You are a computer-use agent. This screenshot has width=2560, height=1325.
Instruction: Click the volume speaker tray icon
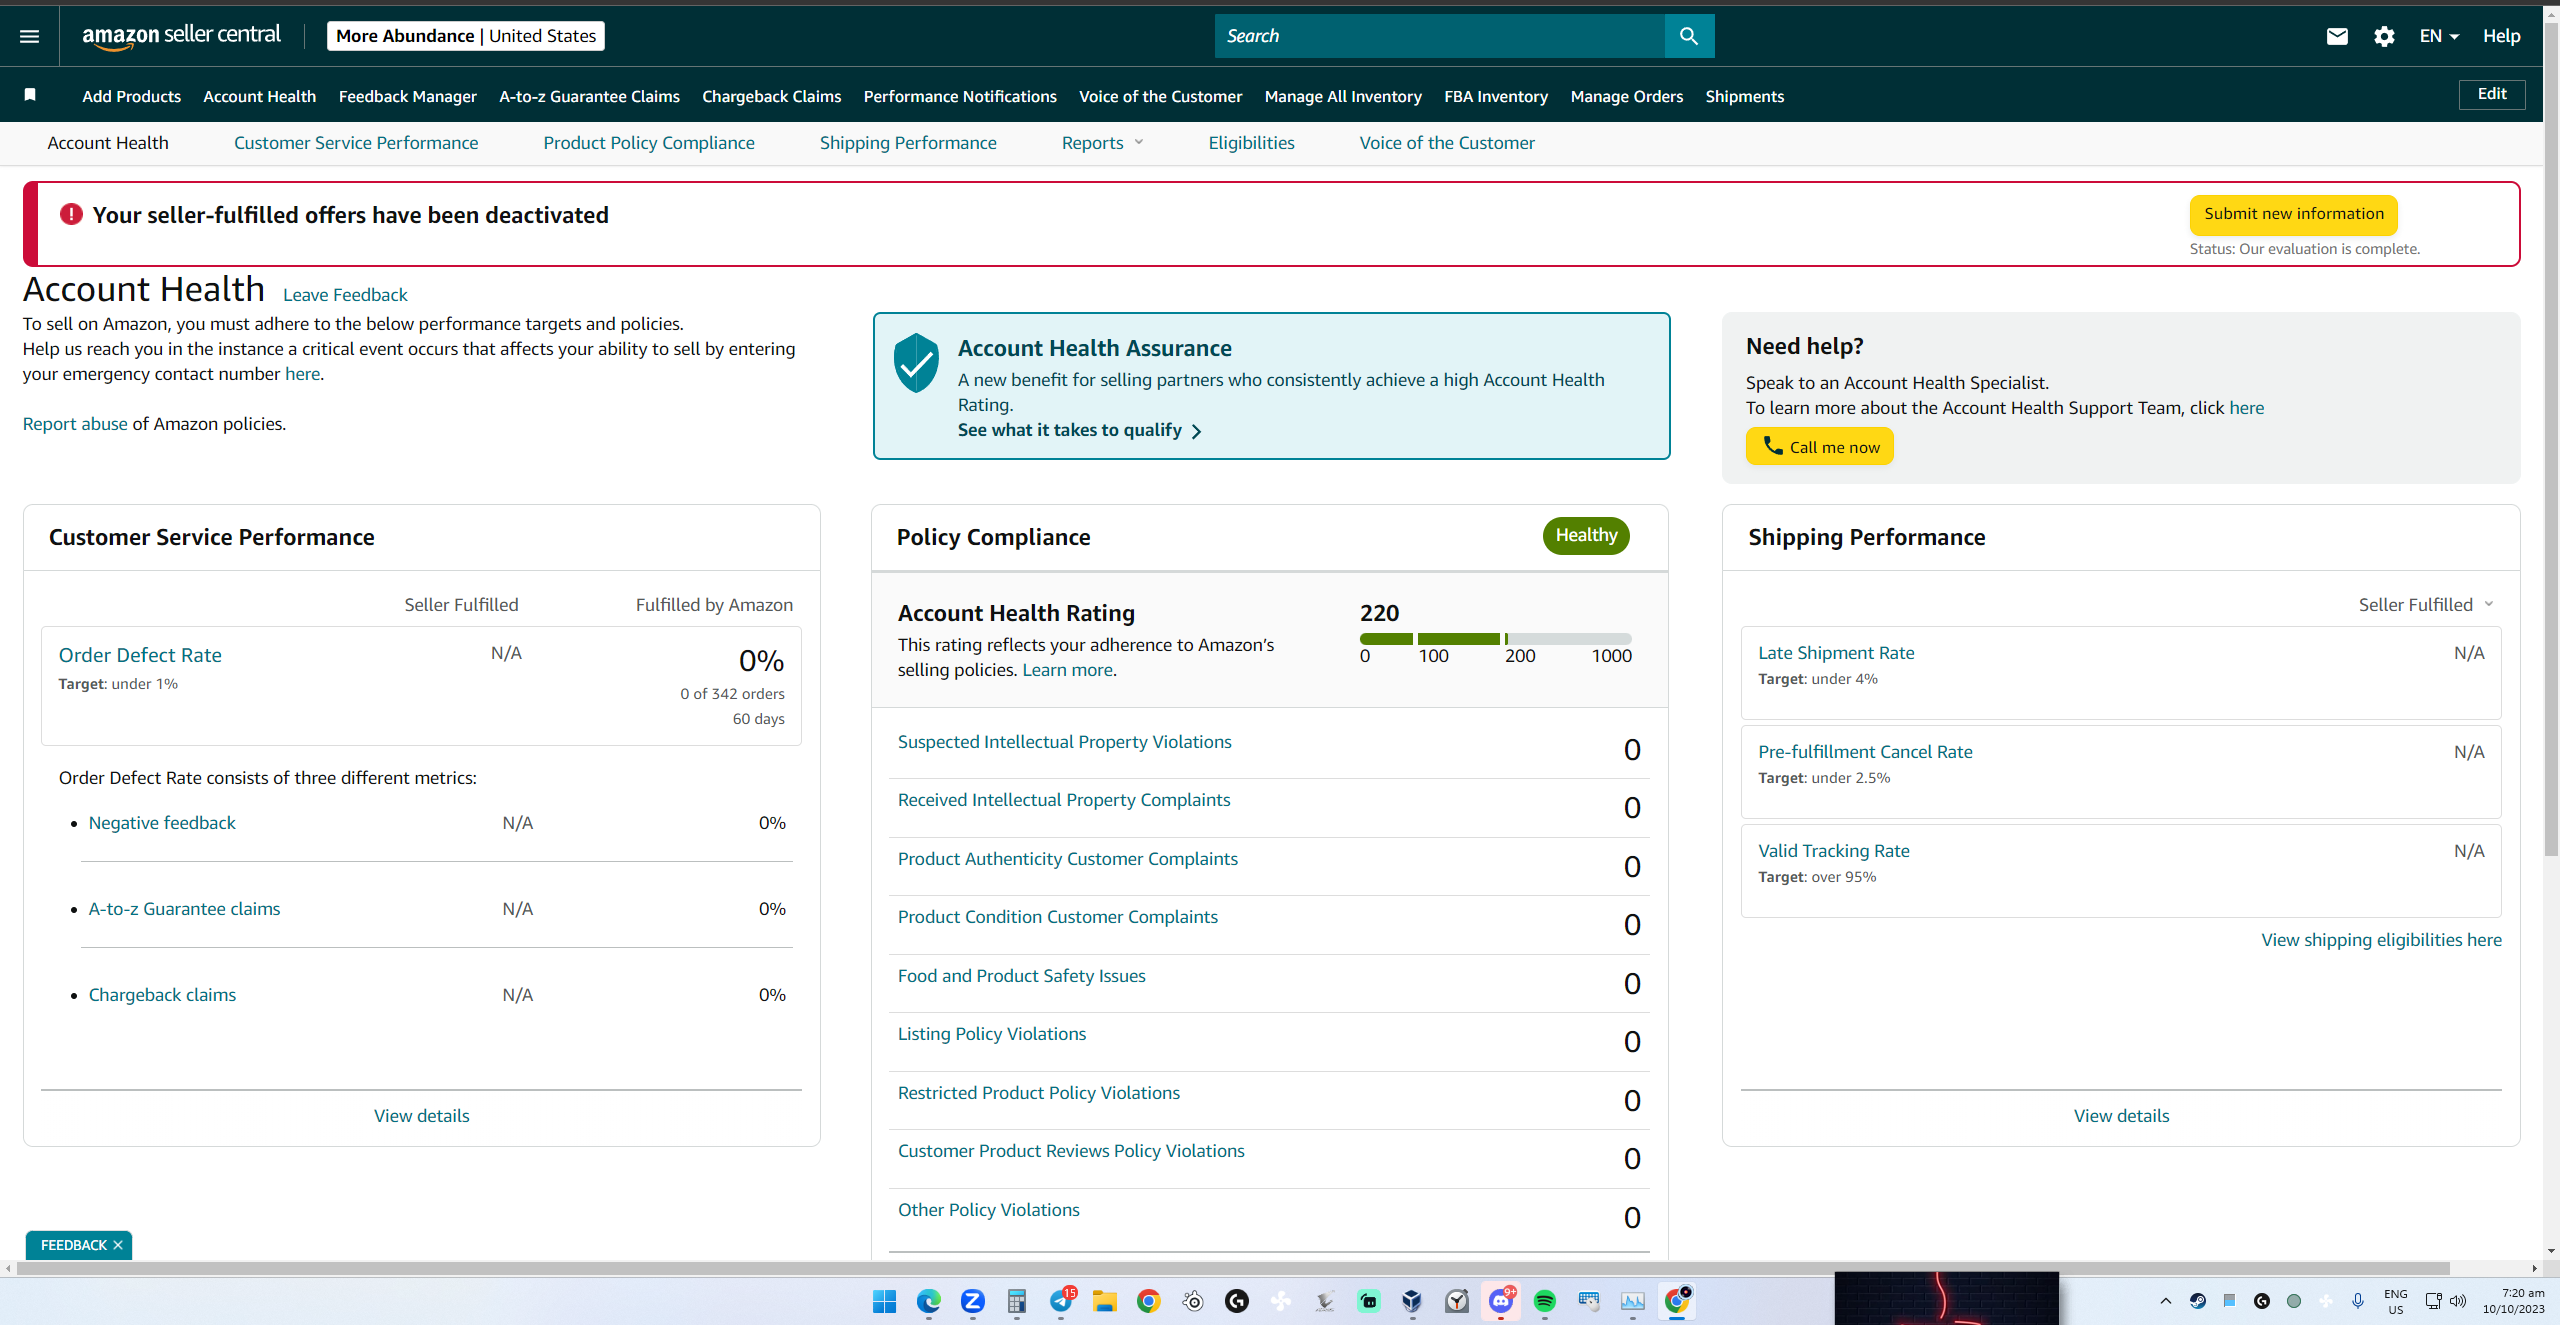click(2458, 1301)
